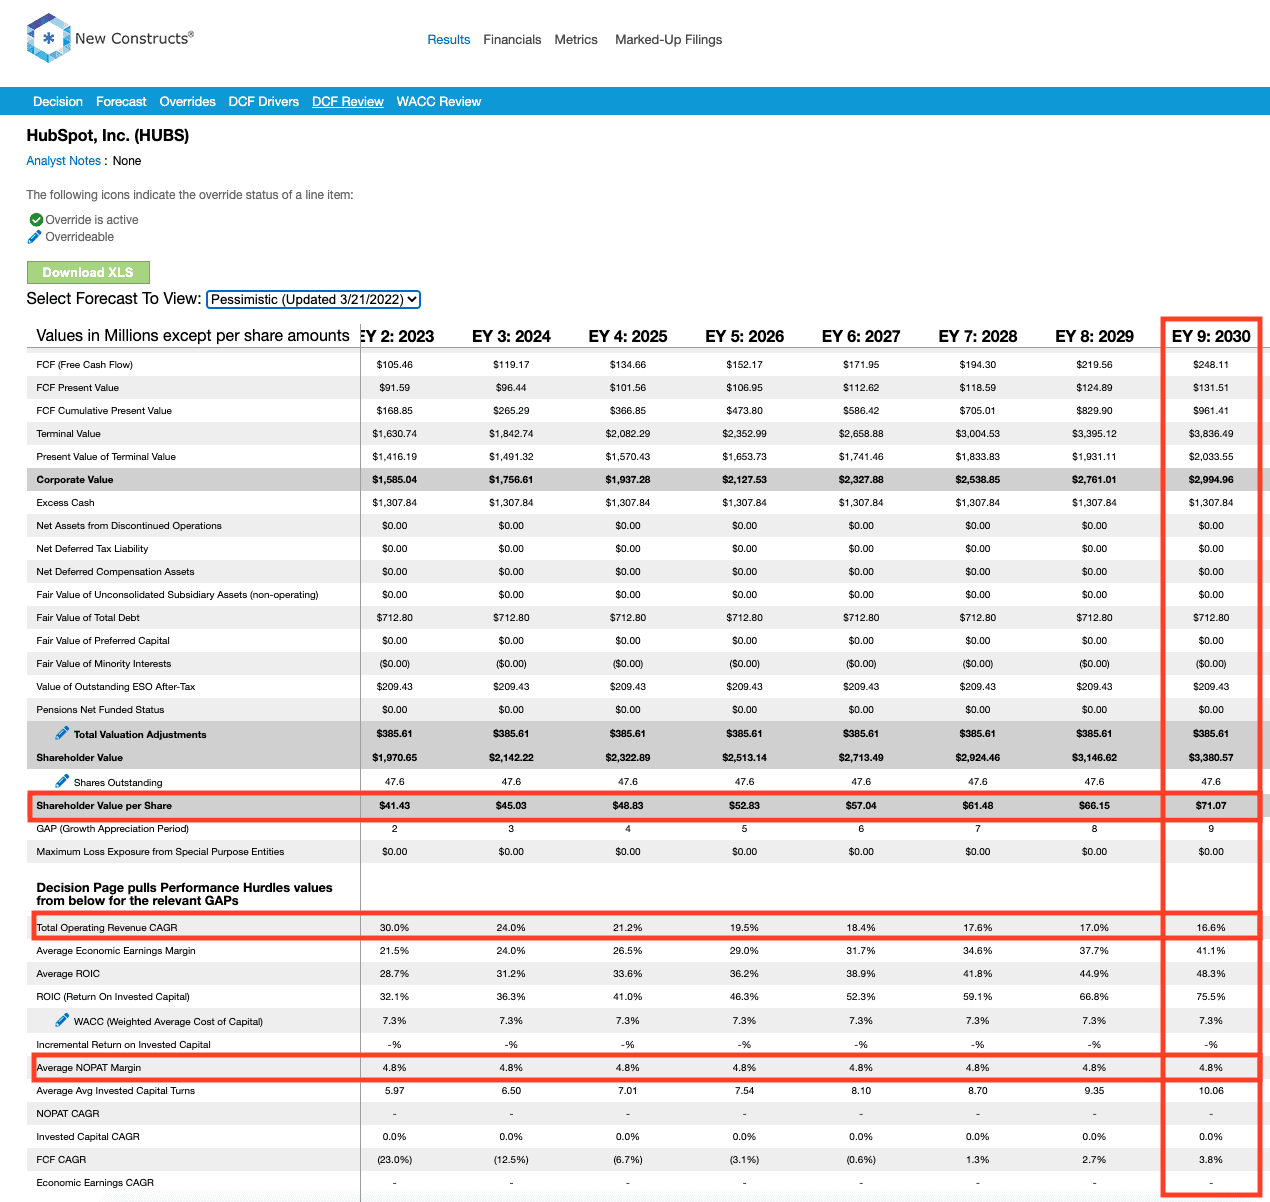Click the $71.07 shareholder value per share cell
Image resolution: width=1270 pixels, height=1202 pixels.
click(x=1211, y=806)
